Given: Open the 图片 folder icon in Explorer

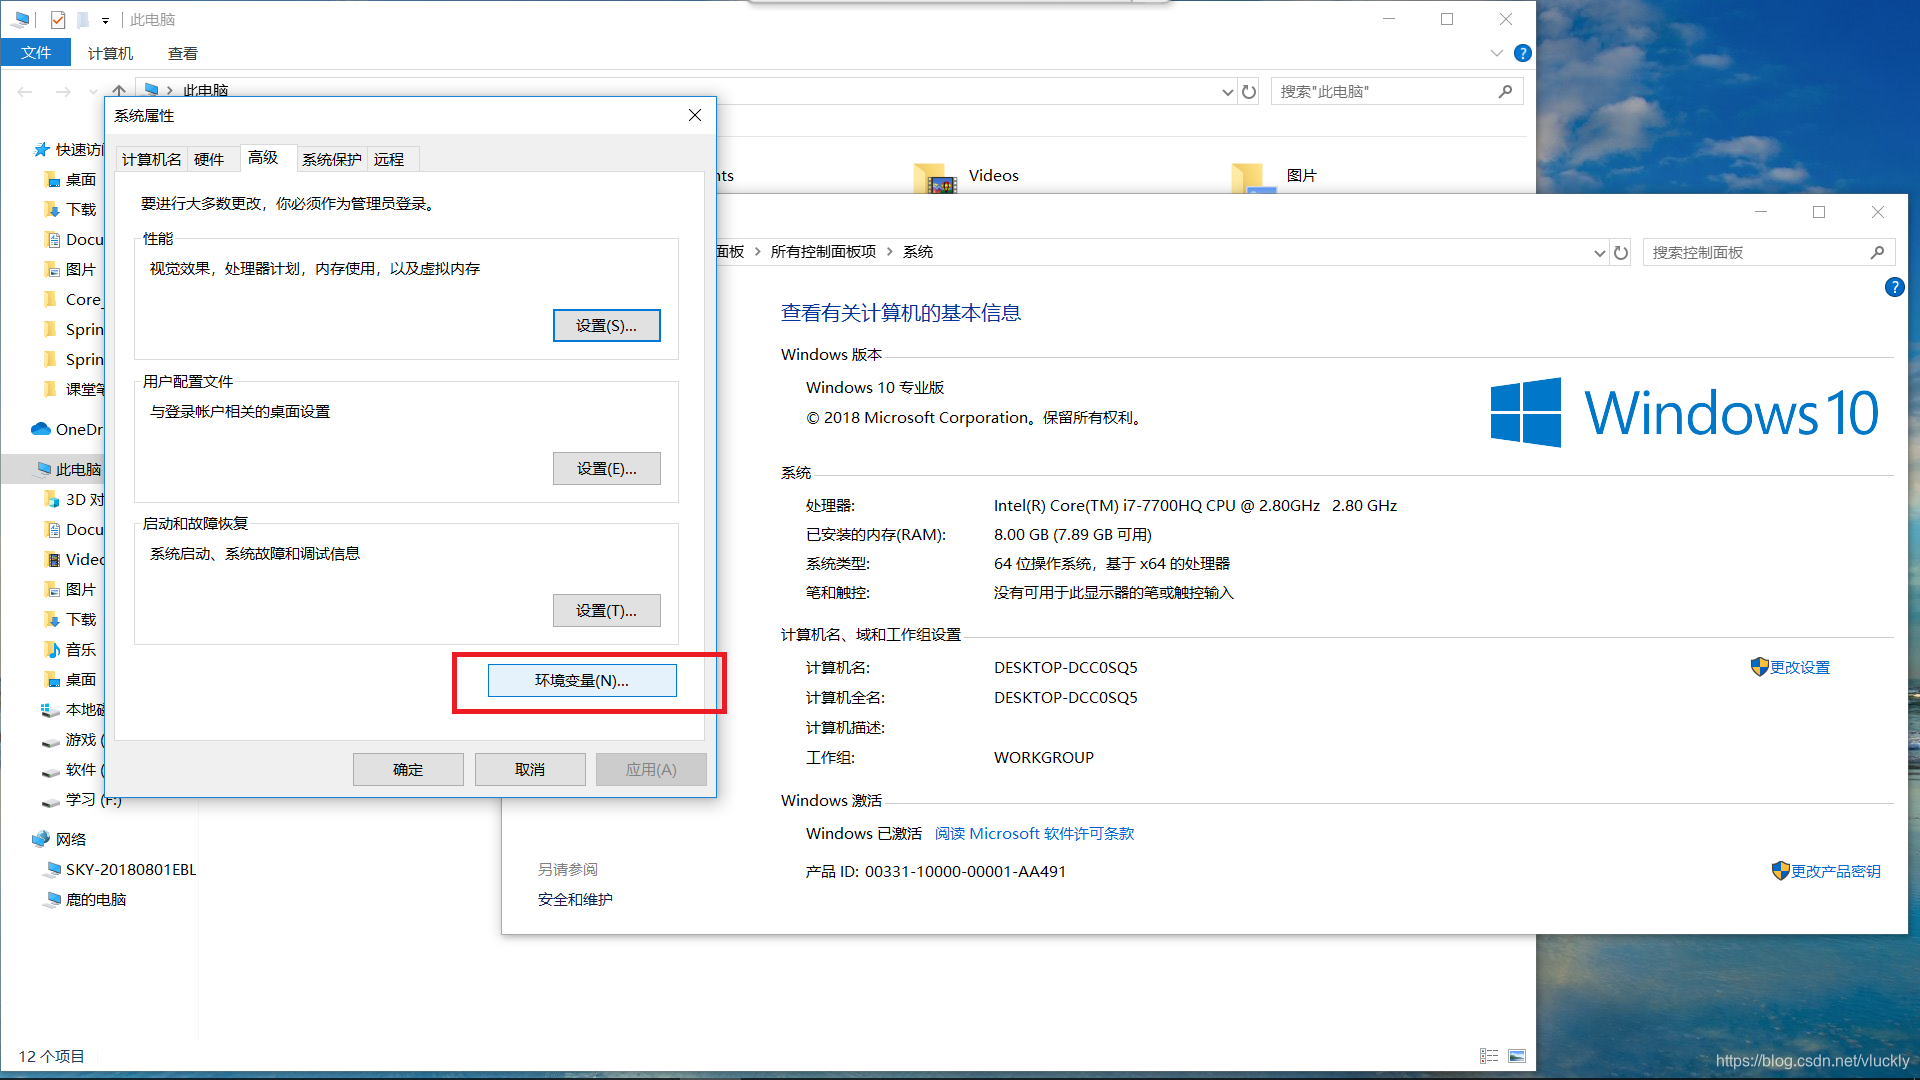Looking at the screenshot, I should tap(1254, 178).
